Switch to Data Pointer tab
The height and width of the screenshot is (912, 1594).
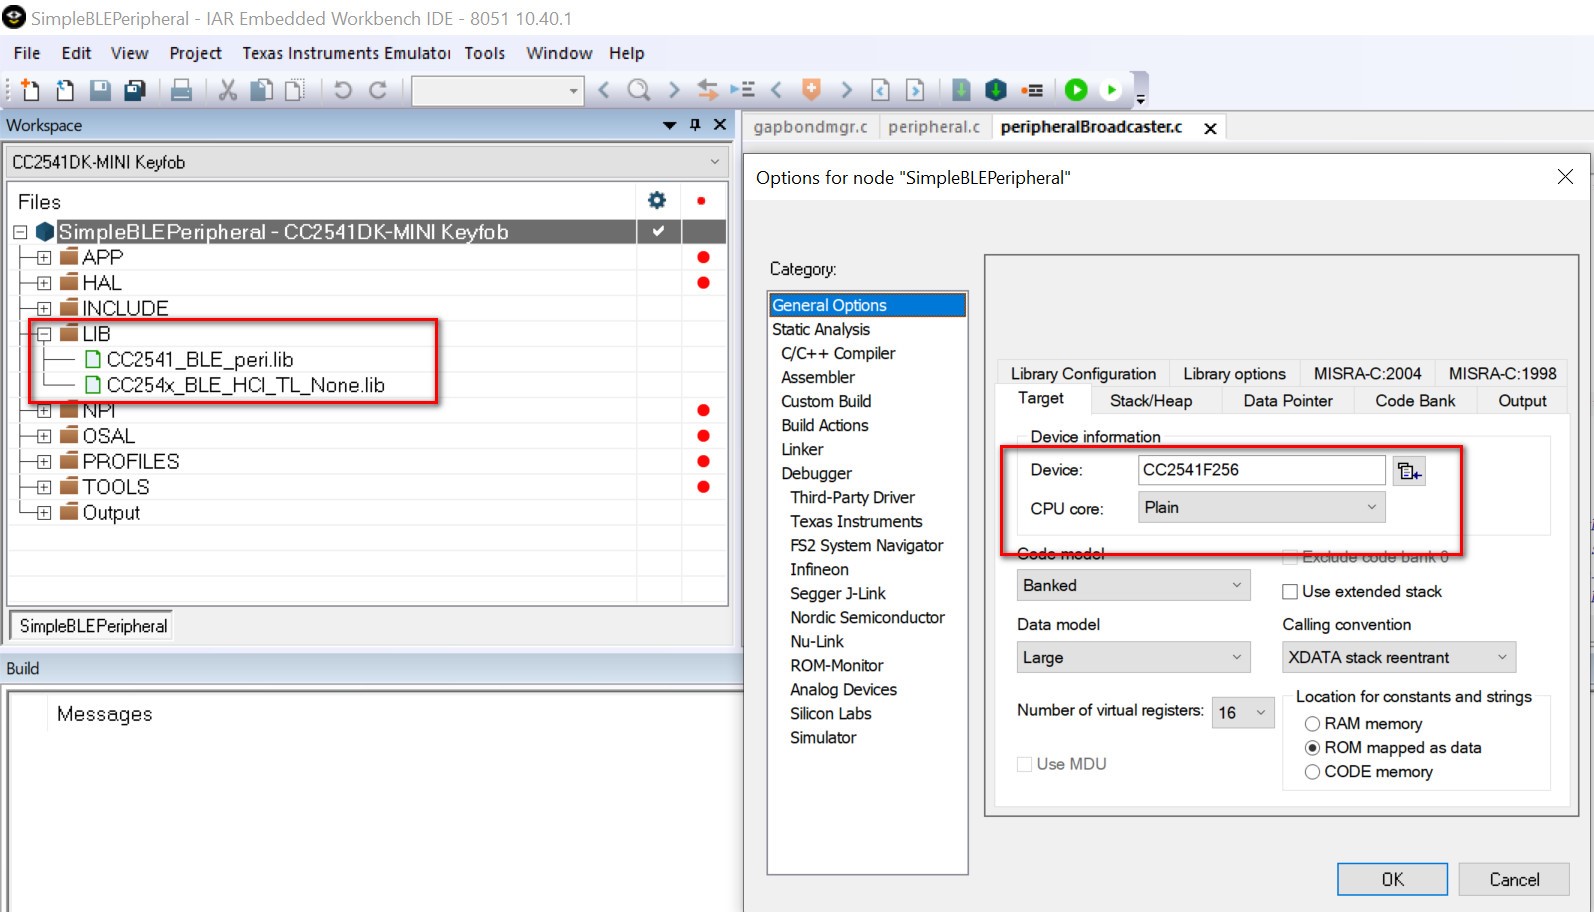coord(1288,401)
